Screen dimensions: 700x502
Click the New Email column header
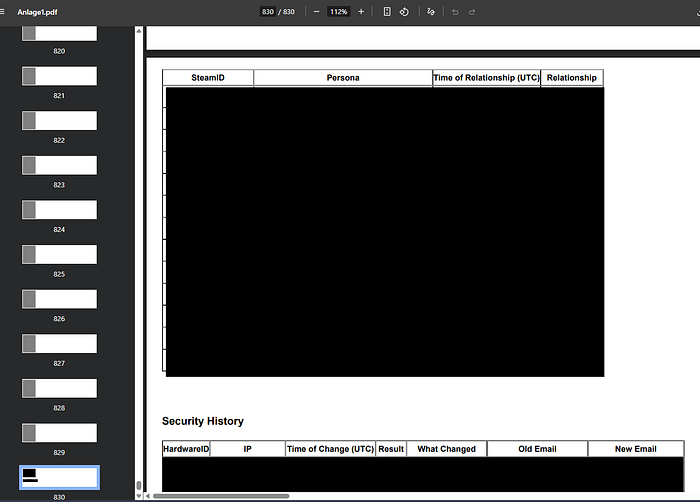(636, 449)
